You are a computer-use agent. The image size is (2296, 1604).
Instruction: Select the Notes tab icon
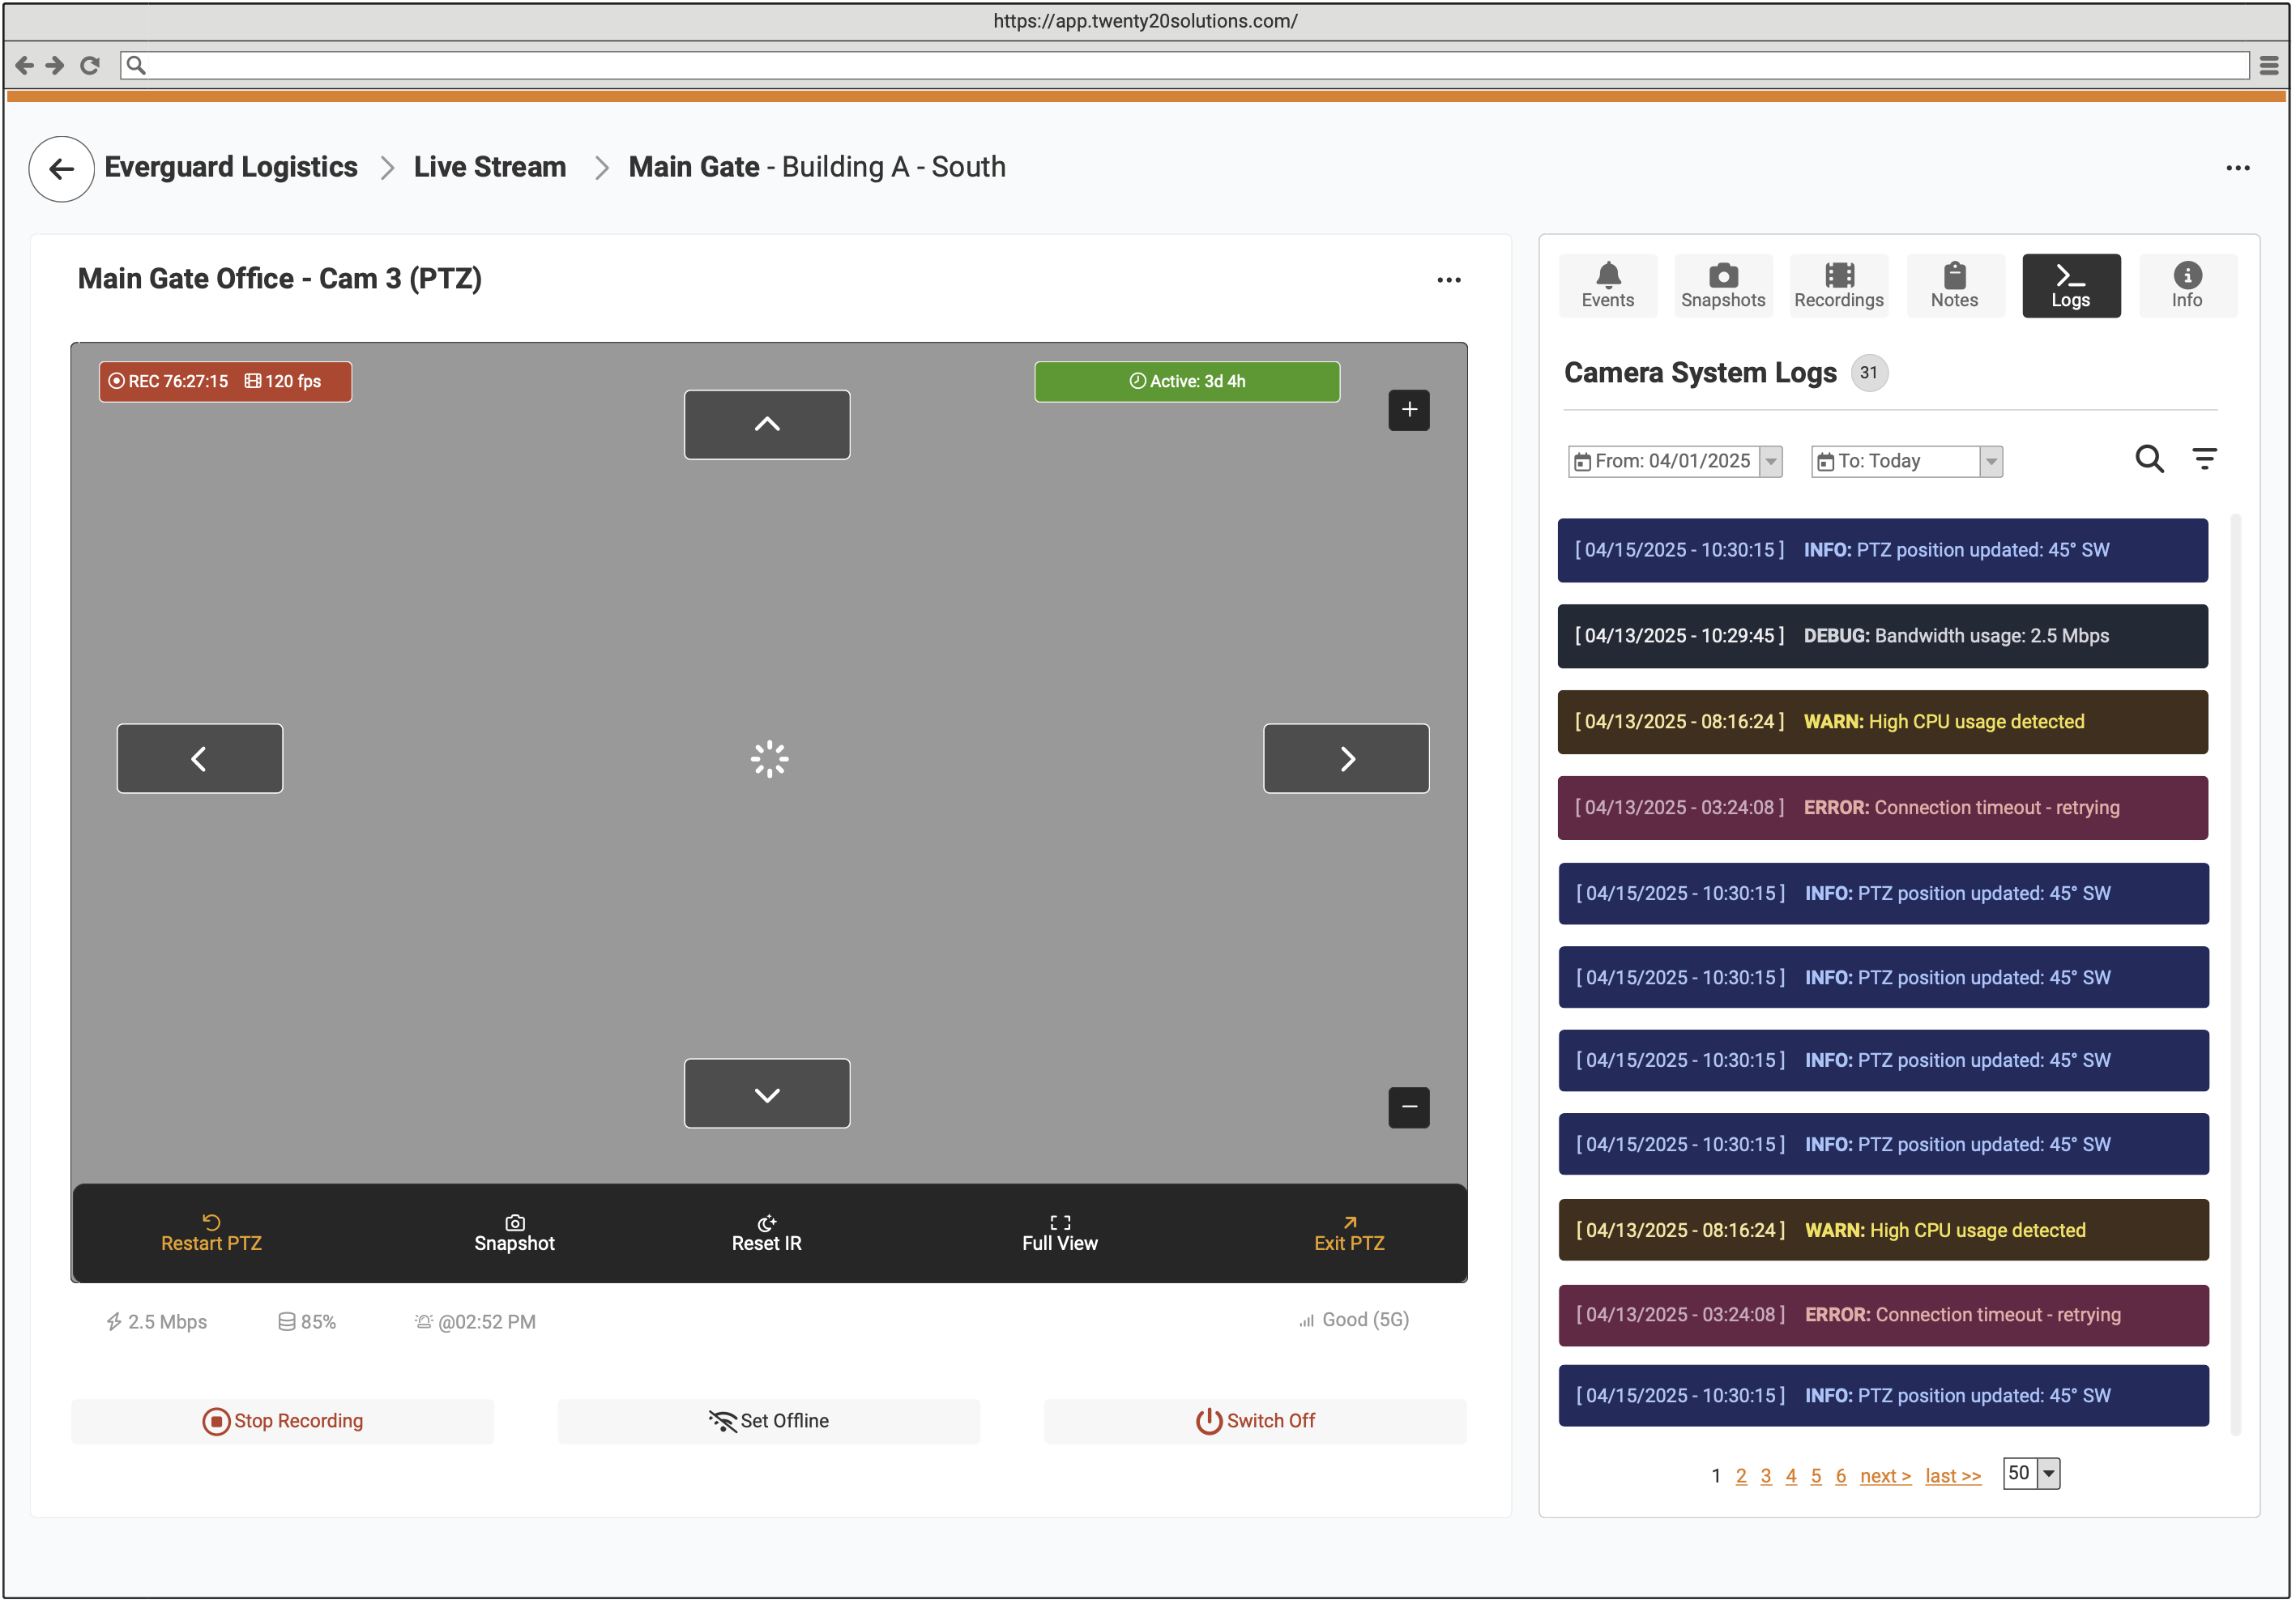pyautogui.click(x=1955, y=285)
